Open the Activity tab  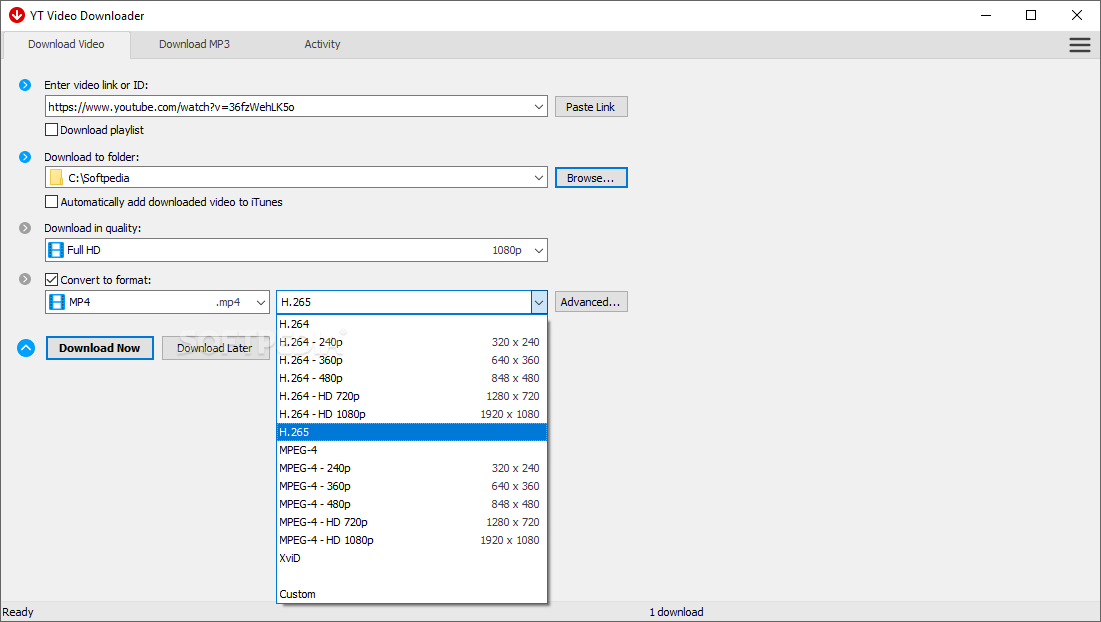[322, 44]
